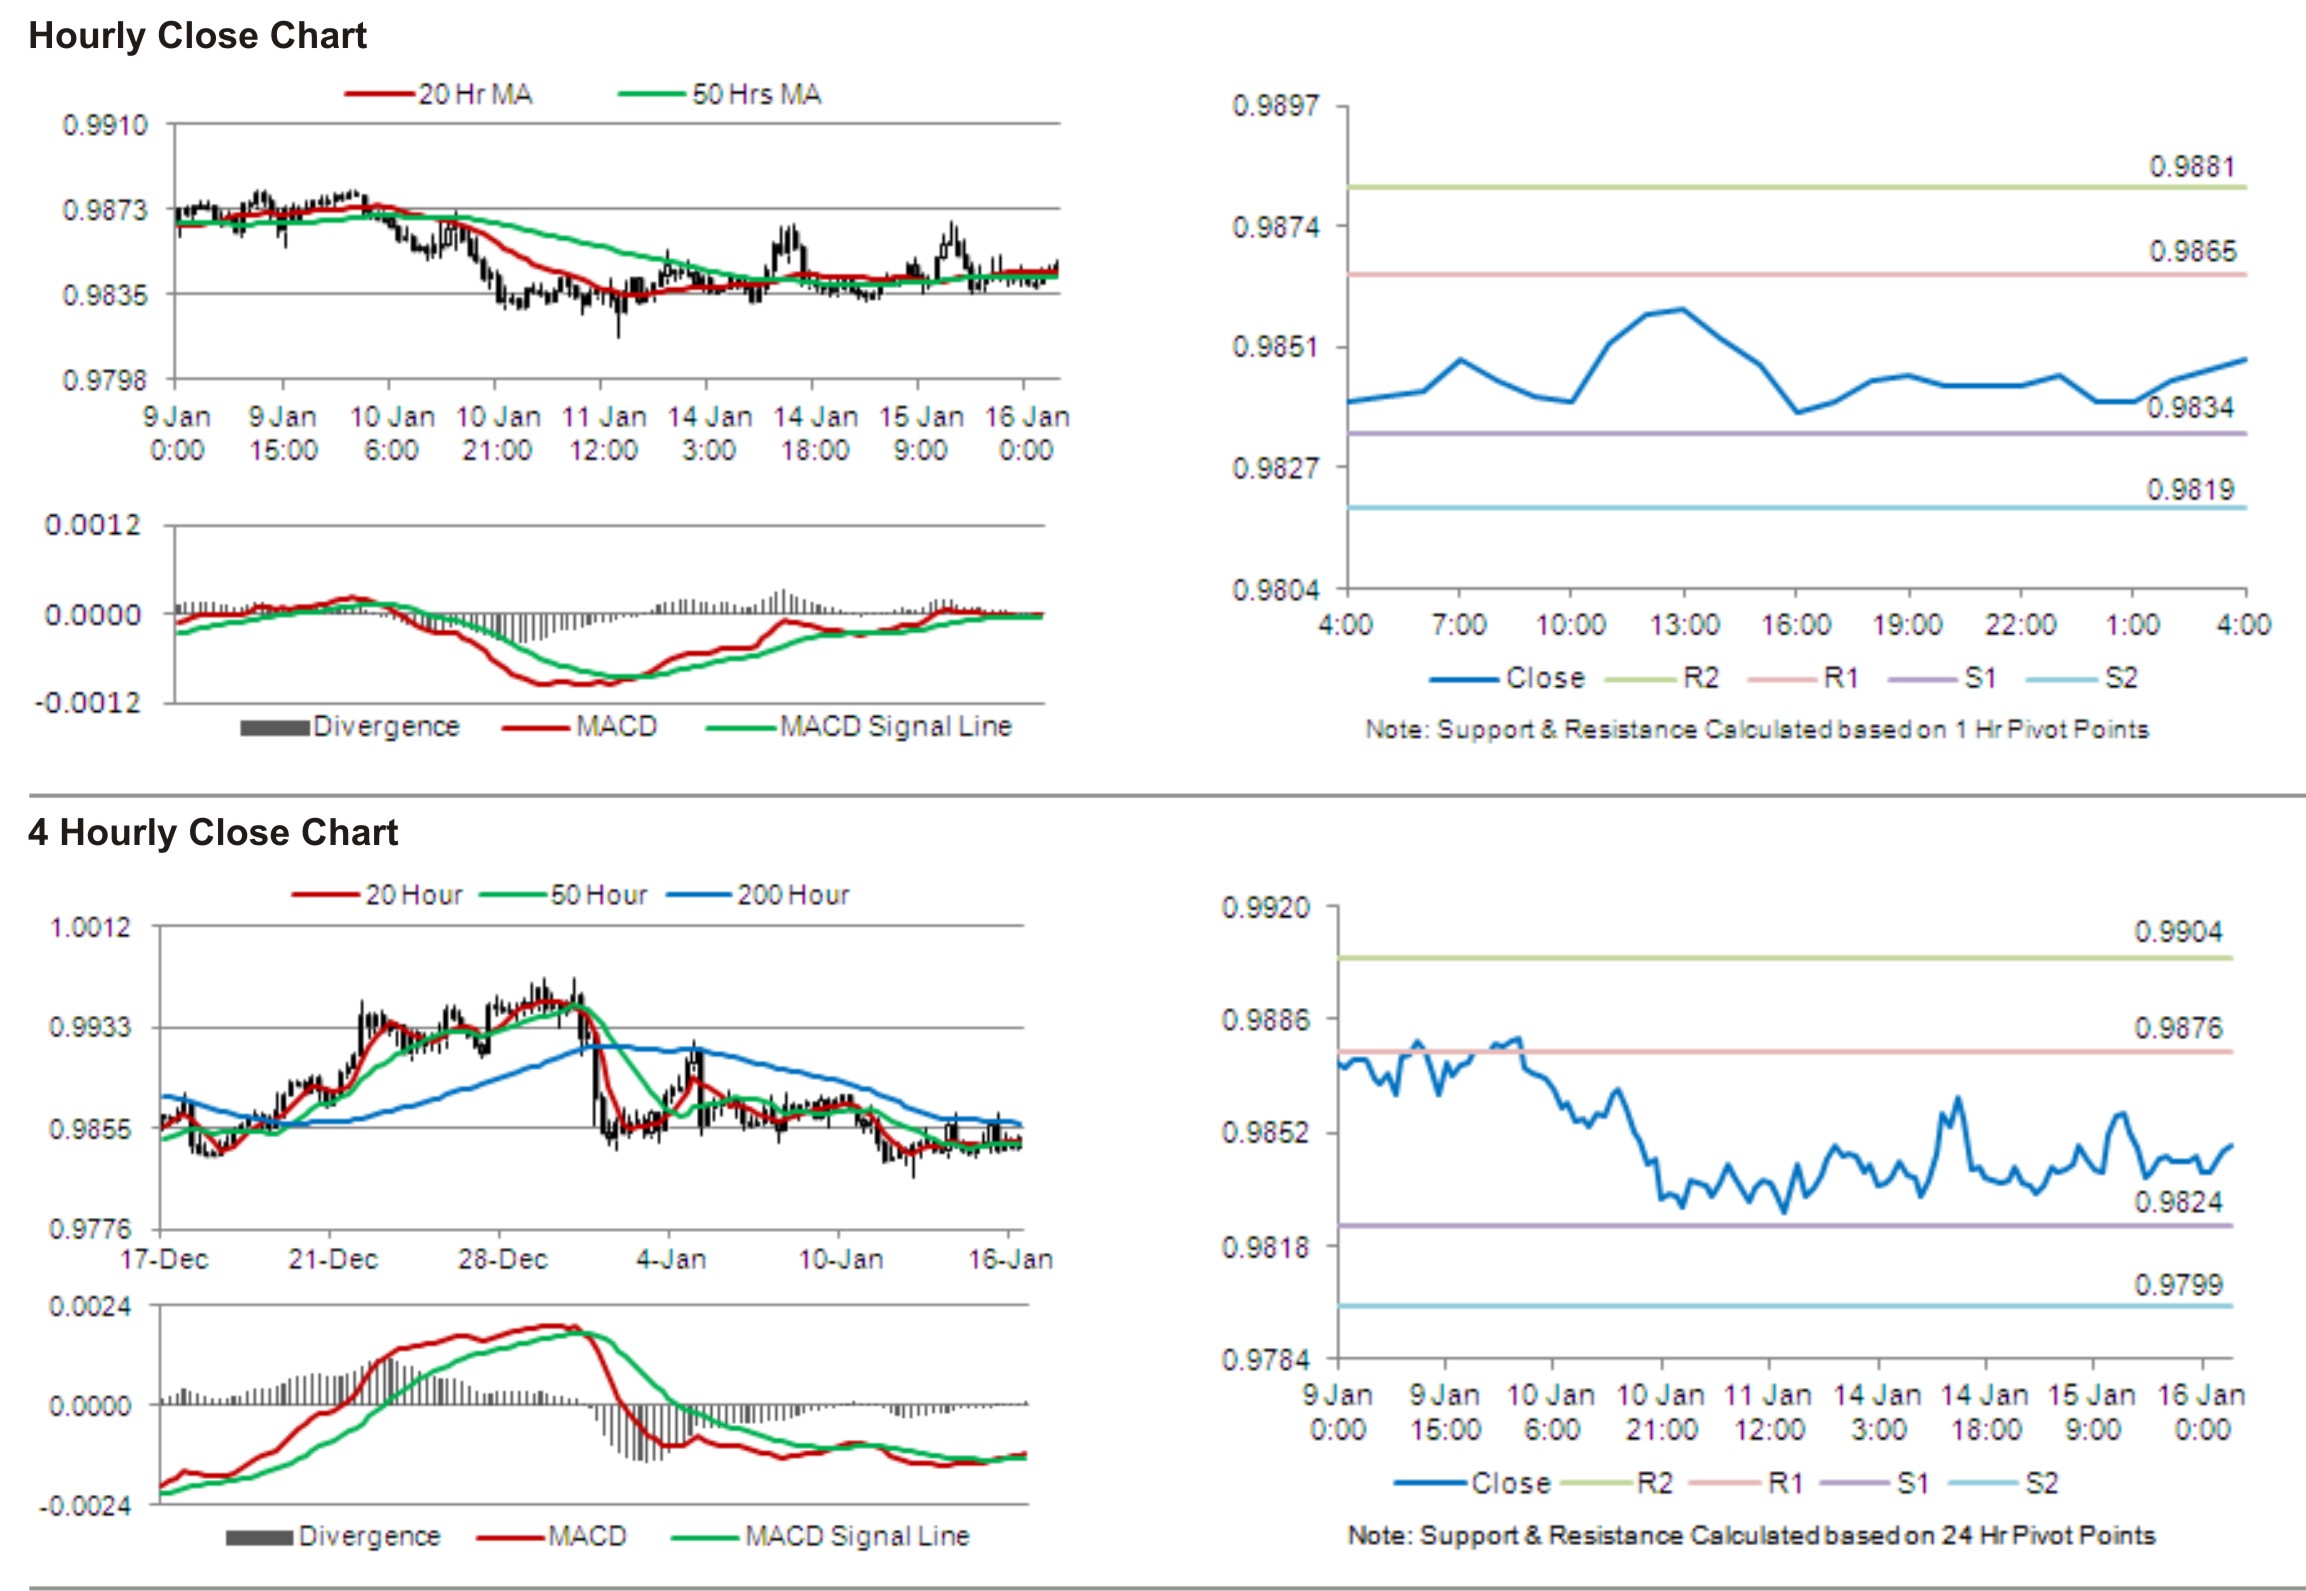Click the '10 Jan 21:00' hourly chart date label
Screen dimensions: 2306x1591
(x=497, y=434)
